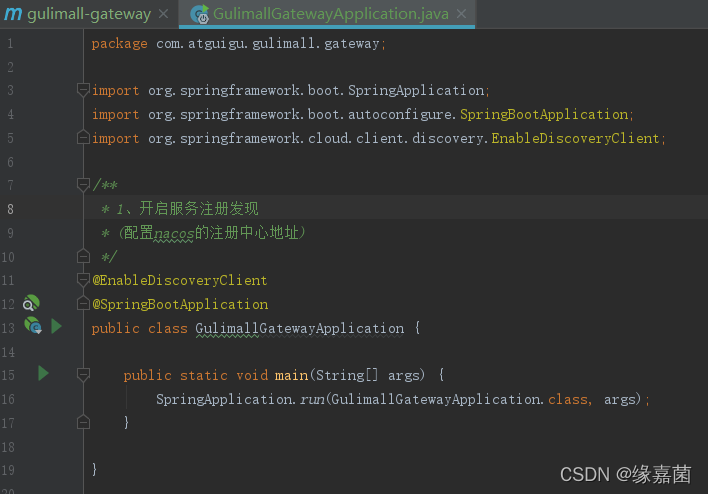The width and height of the screenshot is (708, 494).
Task: Click line number 8 in the gutter
Action: (10, 209)
